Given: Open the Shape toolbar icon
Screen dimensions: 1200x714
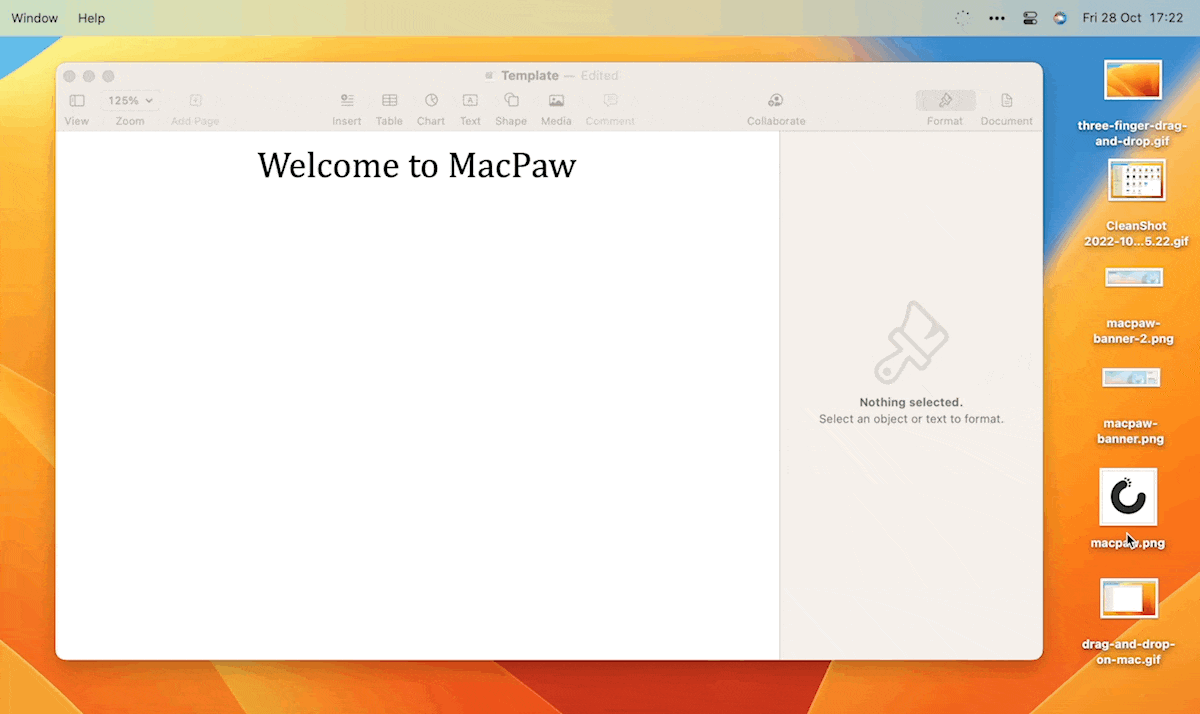Looking at the screenshot, I should tap(511, 100).
